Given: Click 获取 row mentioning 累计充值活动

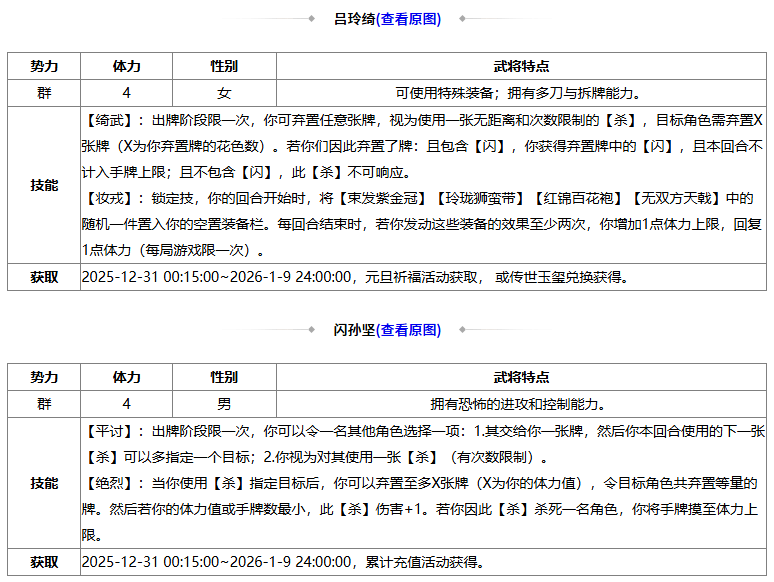Looking at the screenshot, I should pyautogui.click(x=387, y=562).
